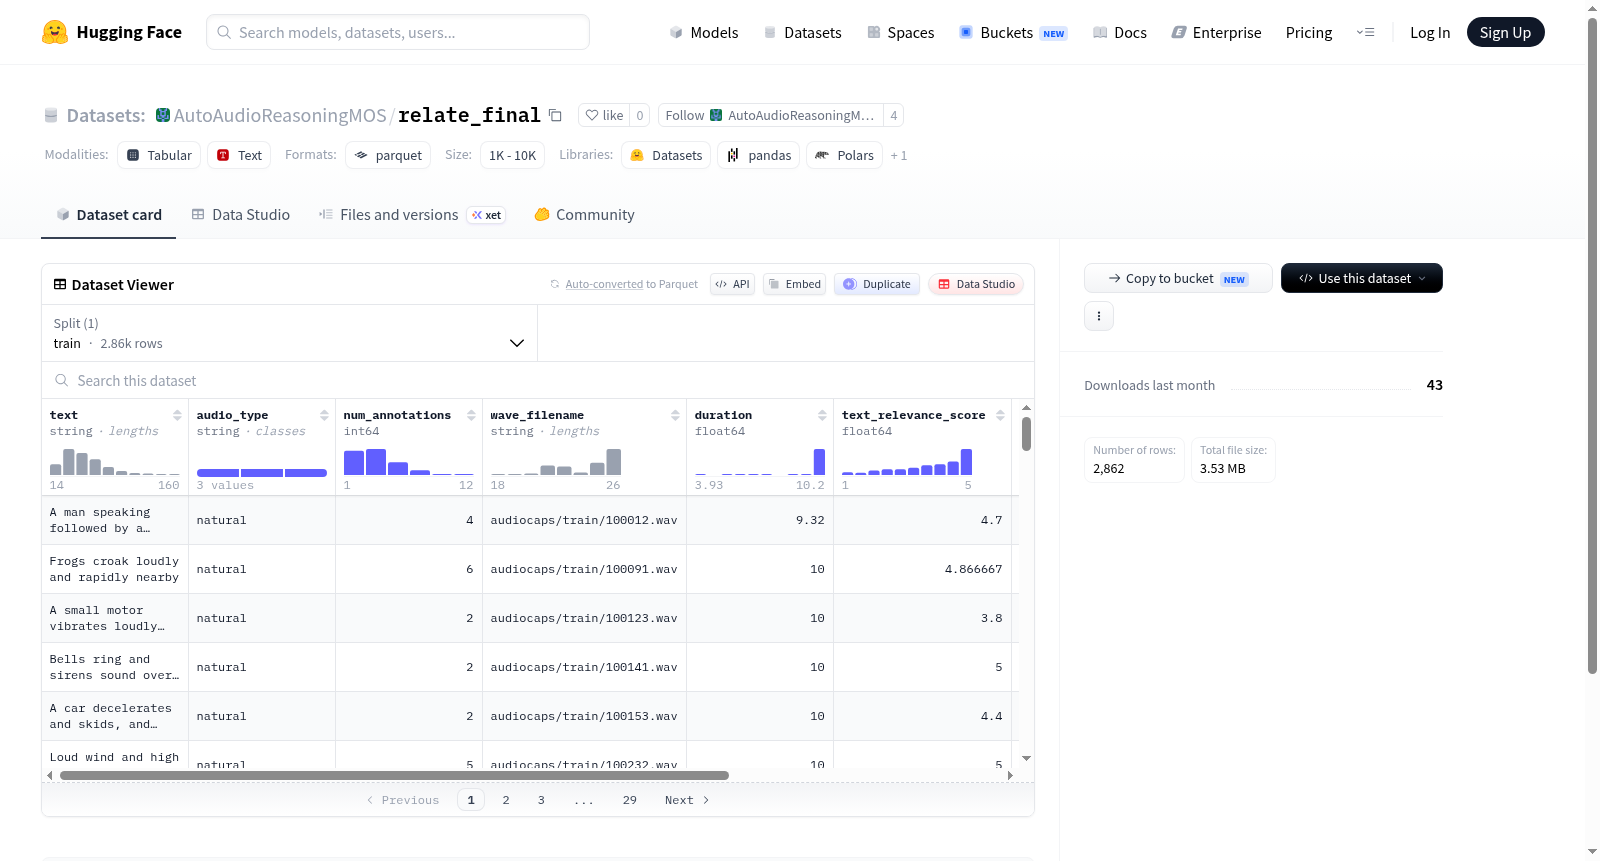The height and width of the screenshot is (861, 1600).
Task: Open the API button in viewer
Action: coord(732,284)
